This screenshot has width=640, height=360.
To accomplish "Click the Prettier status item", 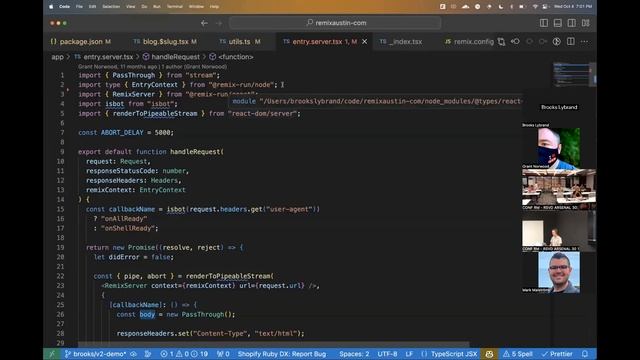I will 557,354.
